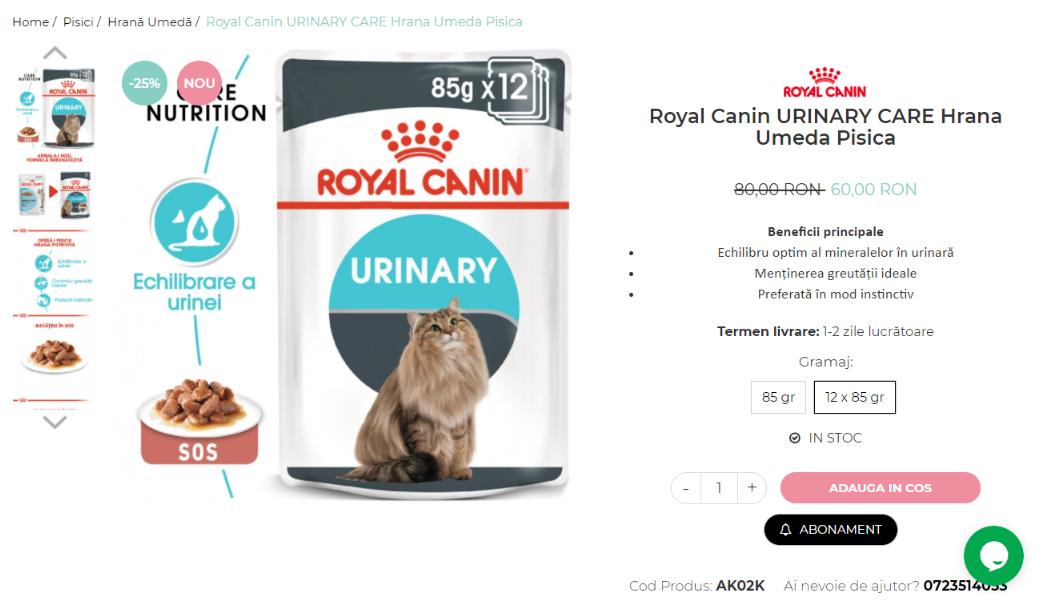Click the quantity input field

coord(719,488)
